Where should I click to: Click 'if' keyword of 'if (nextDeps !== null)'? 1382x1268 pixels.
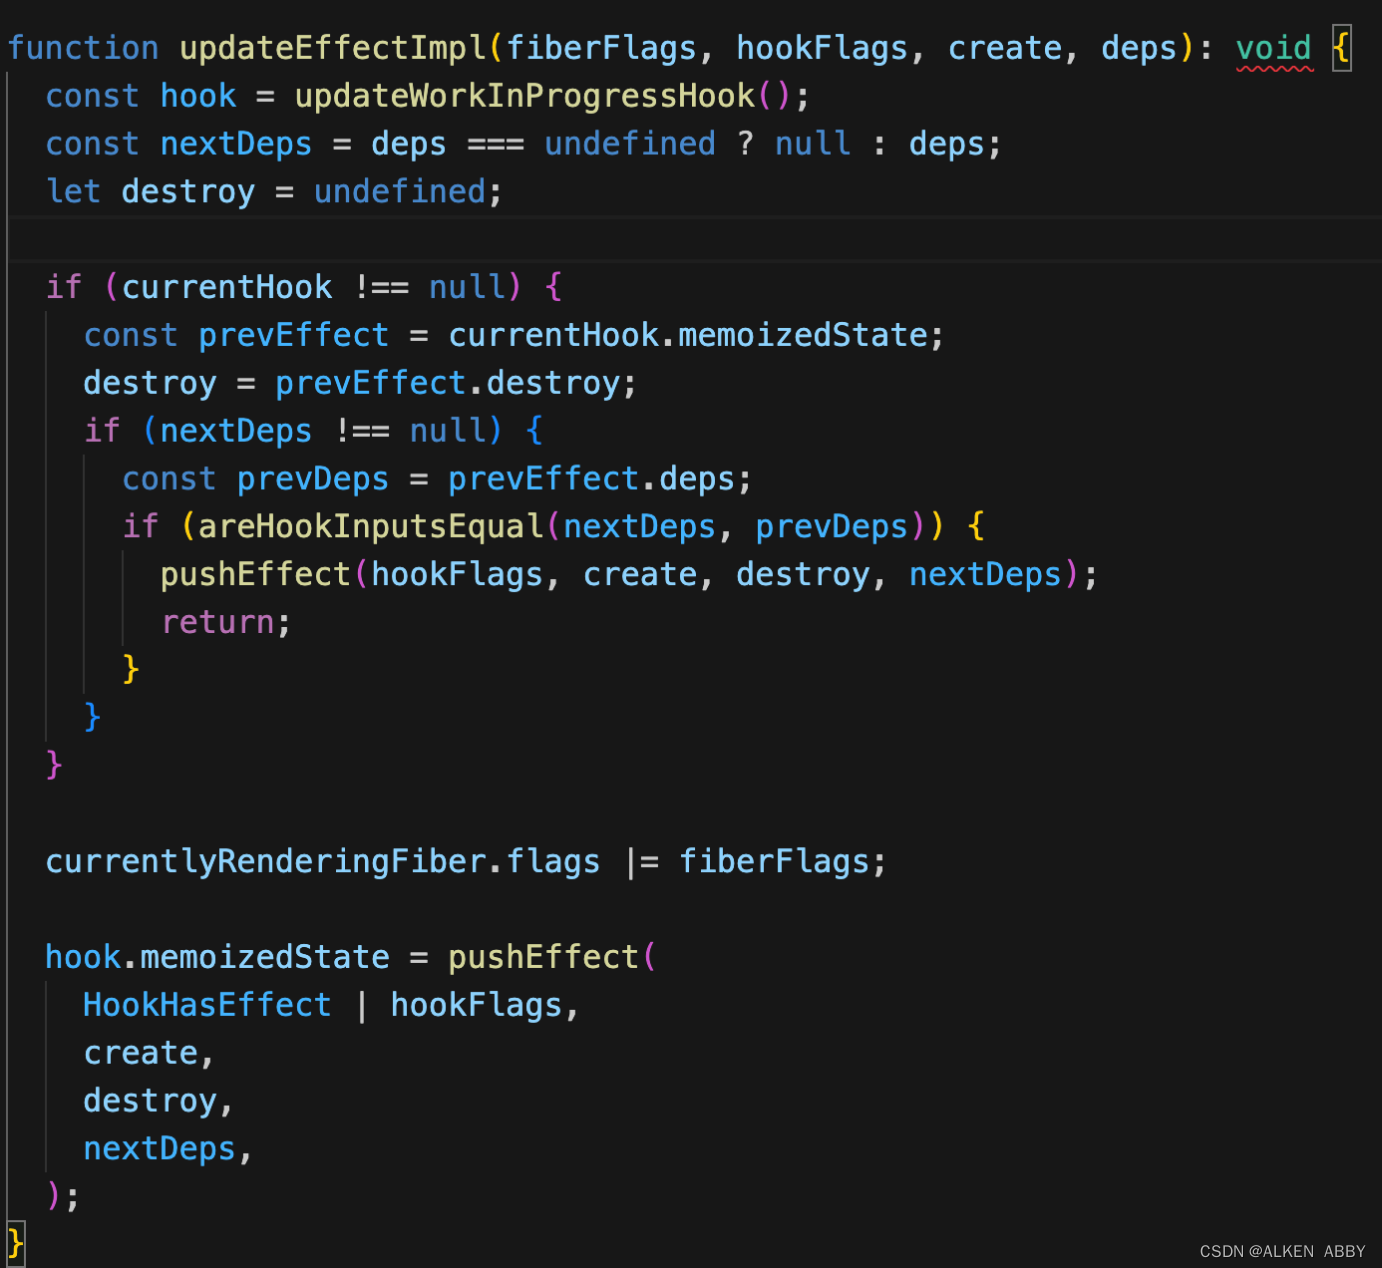click(102, 431)
